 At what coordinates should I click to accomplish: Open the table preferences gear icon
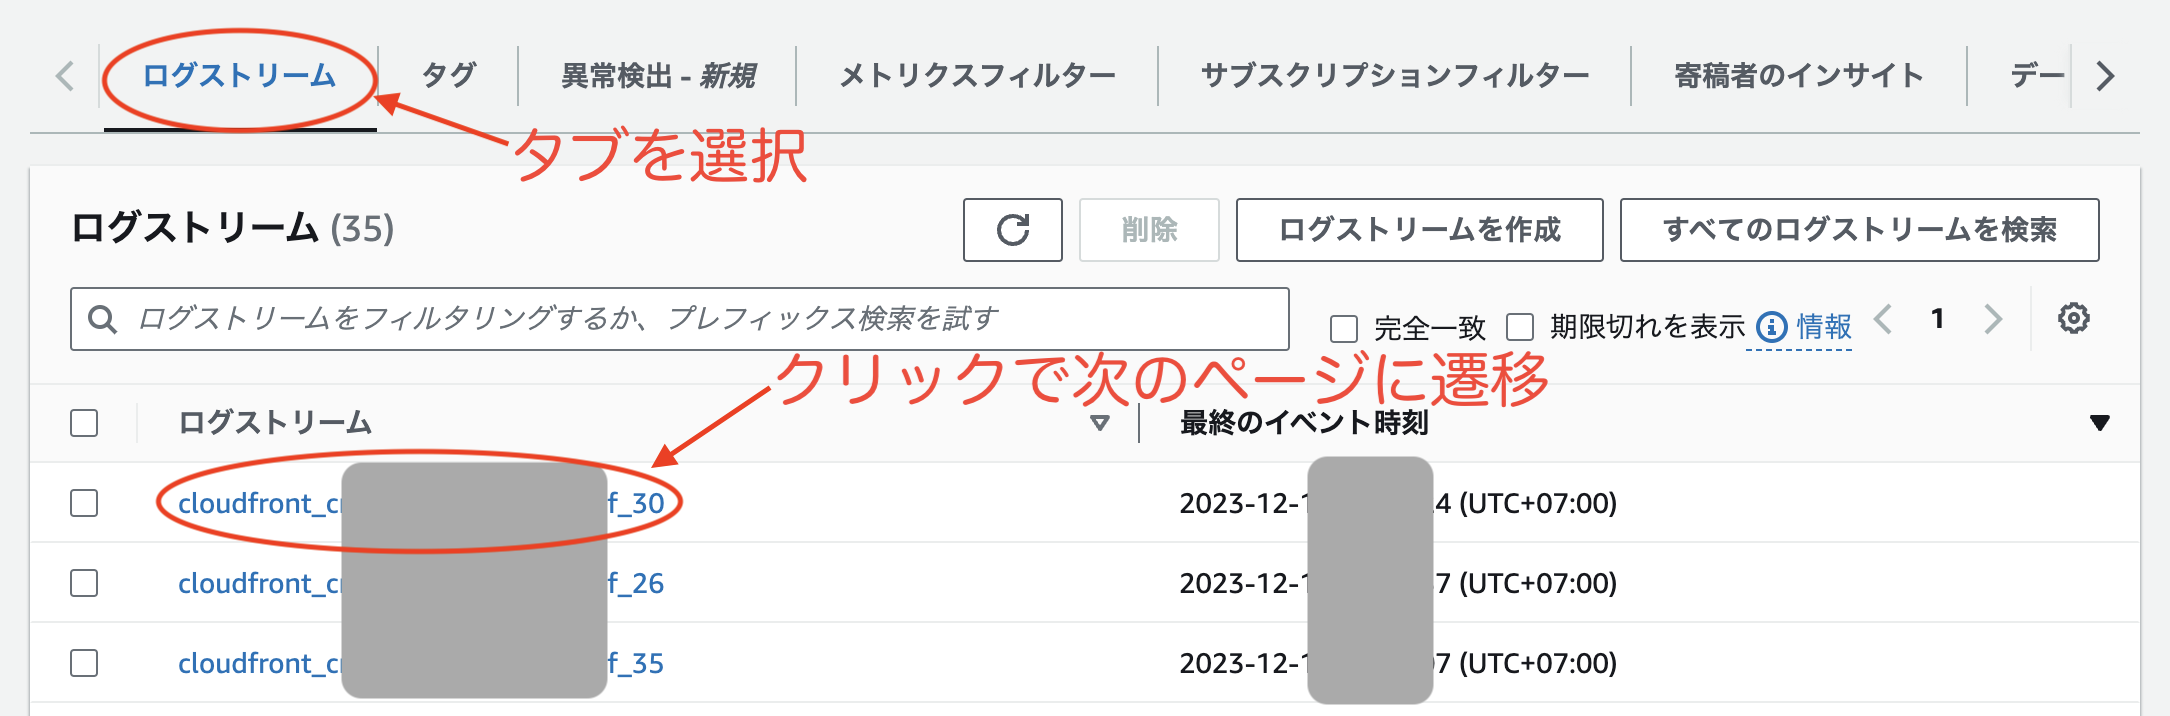pos(2073,319)
